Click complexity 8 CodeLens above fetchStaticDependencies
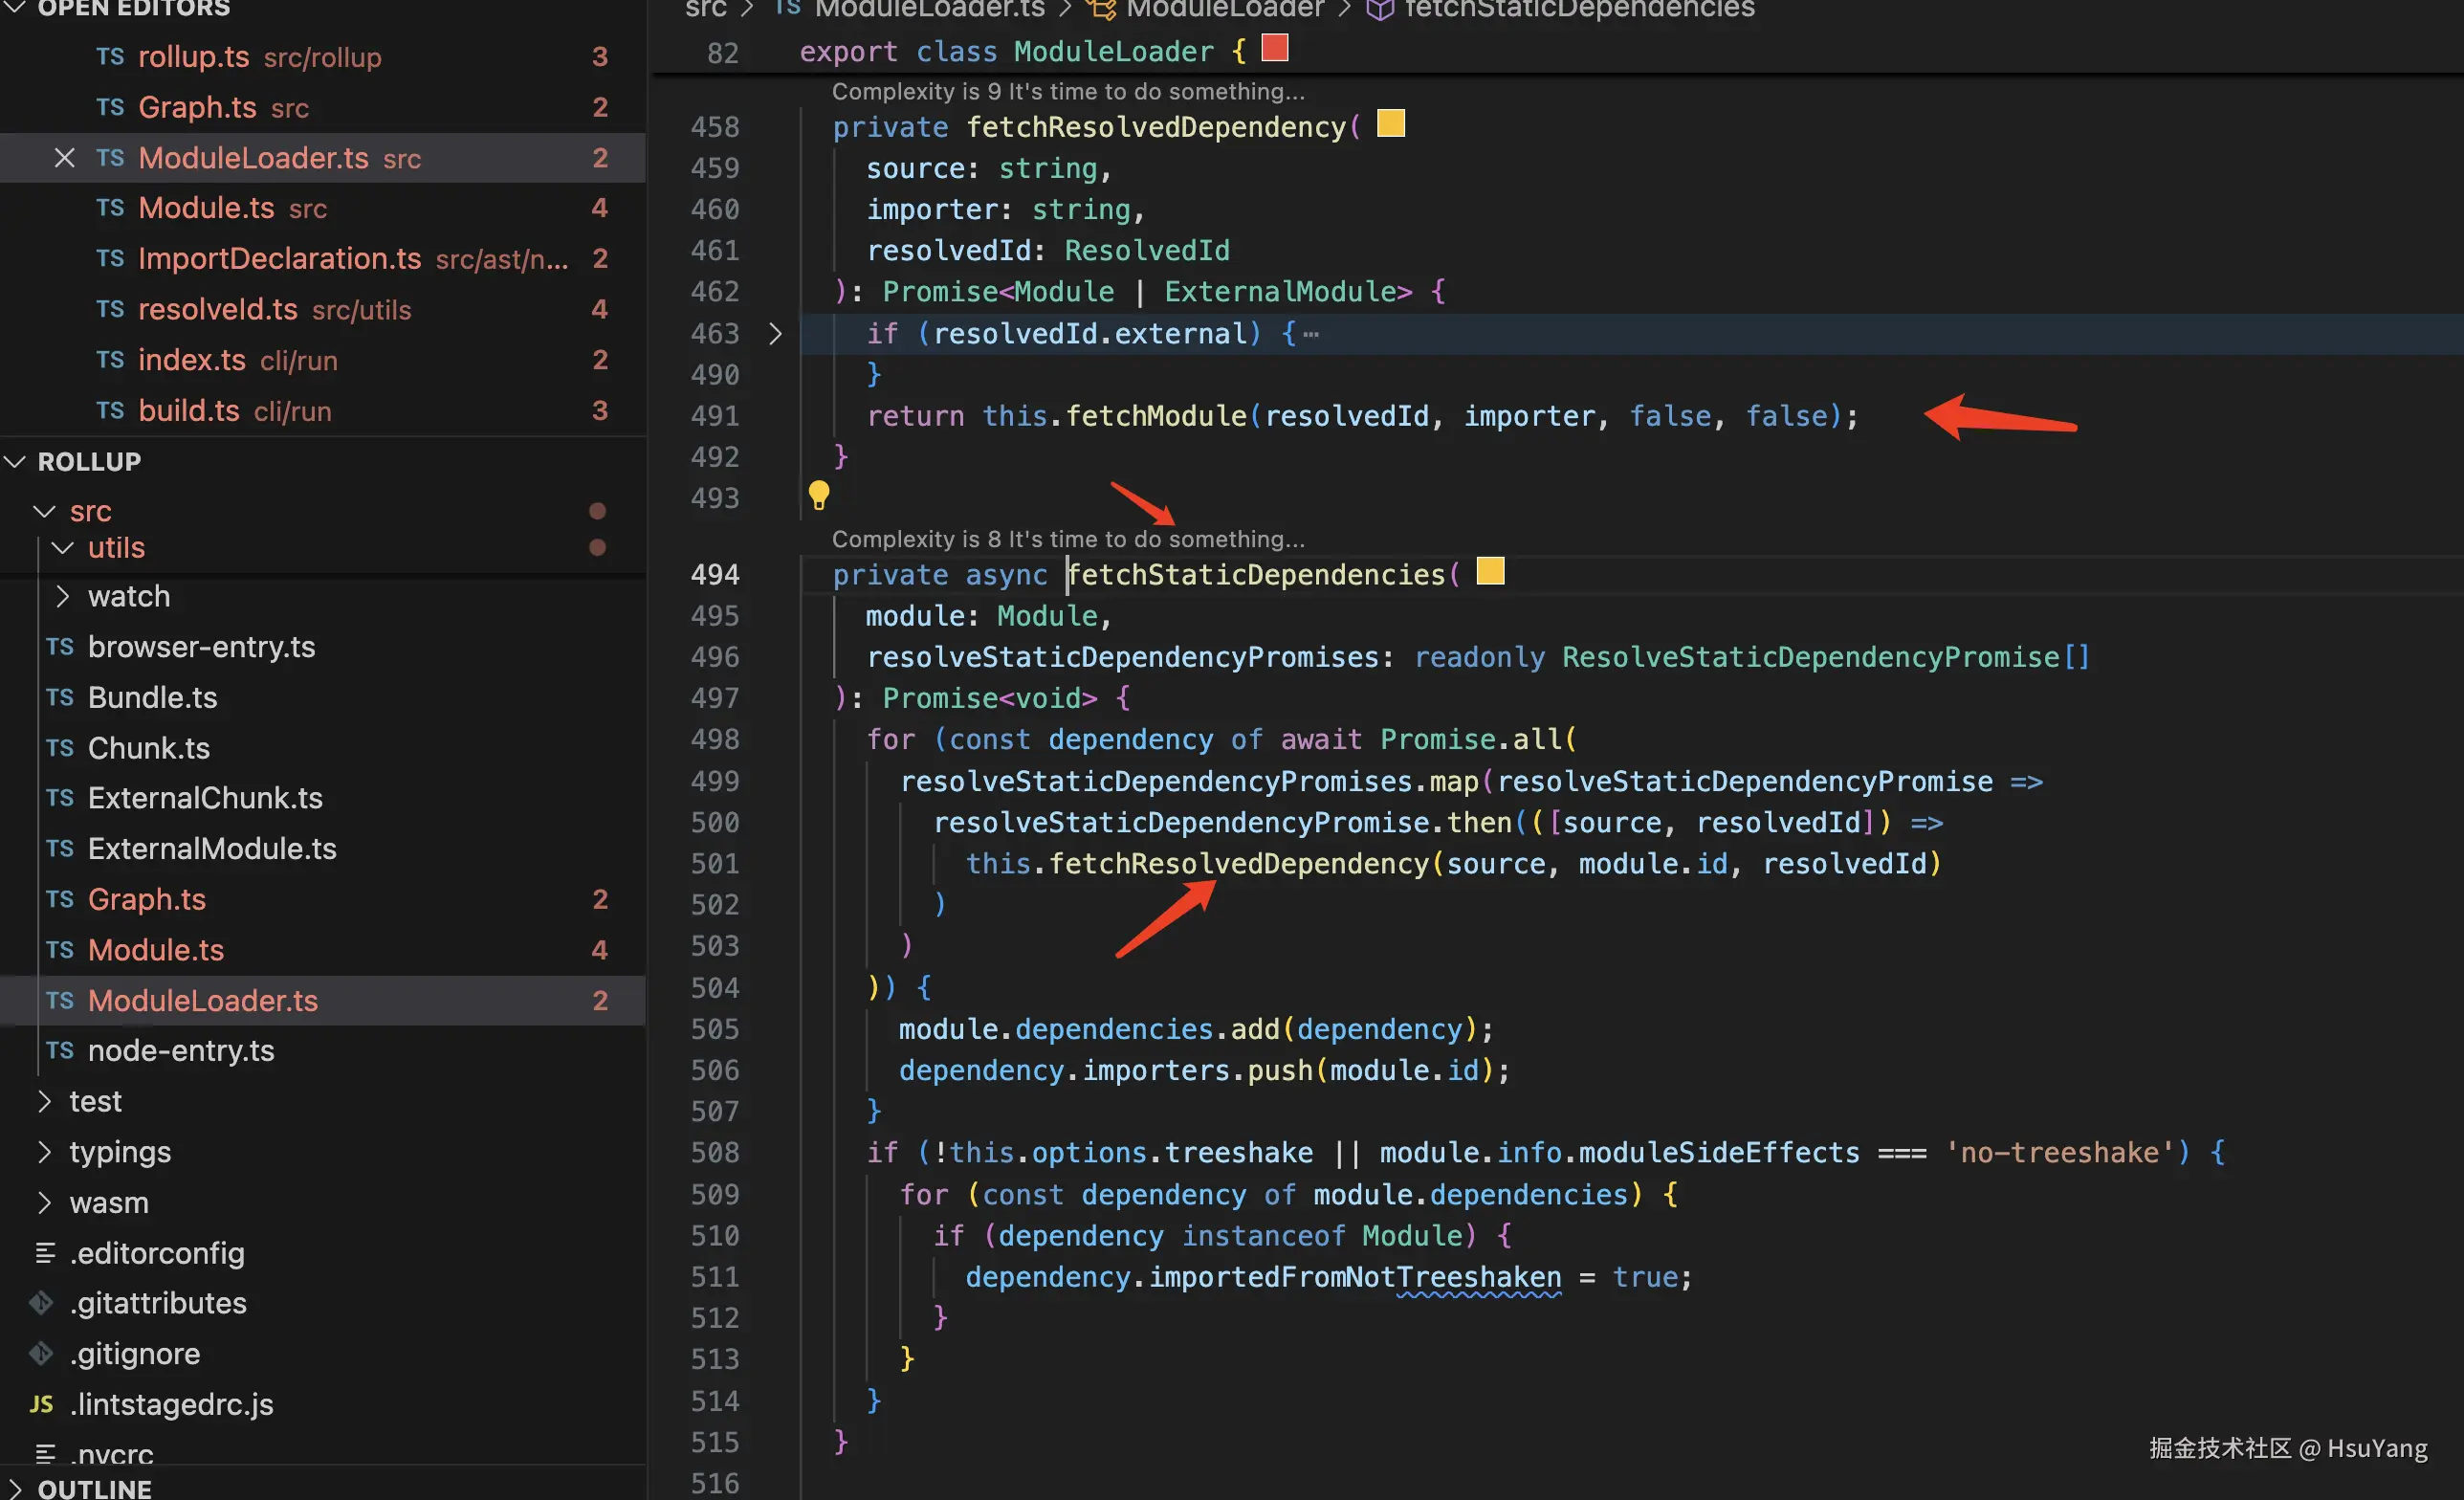 click(x=1067, y=539)
